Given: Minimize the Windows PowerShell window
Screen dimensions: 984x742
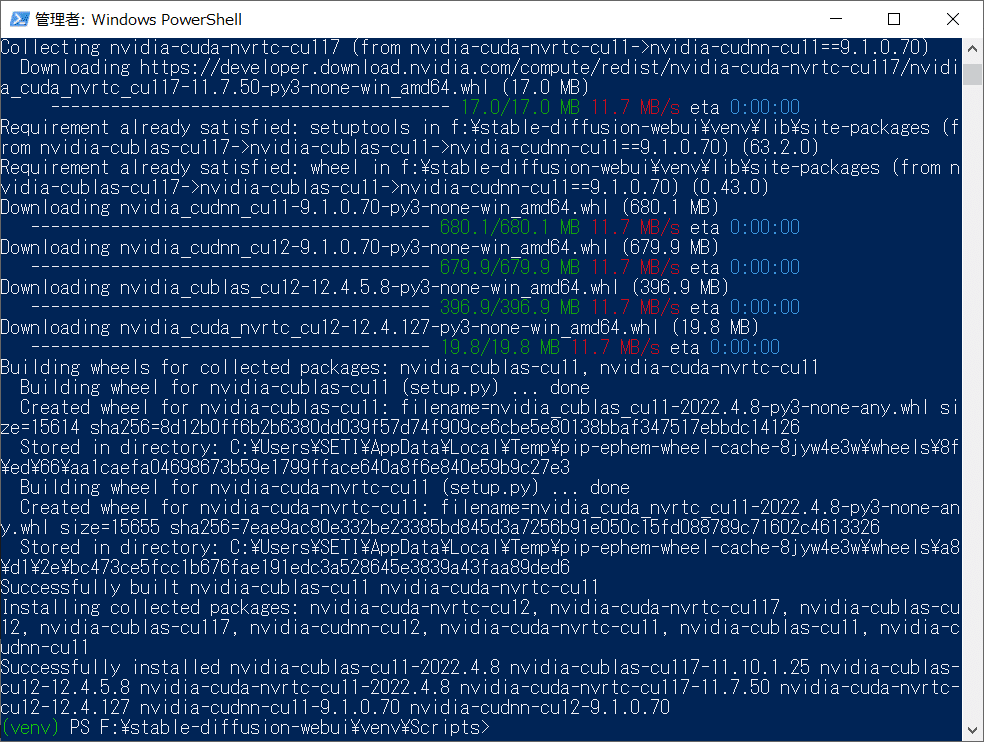Looking at the screenshot, I should point(835,19).
